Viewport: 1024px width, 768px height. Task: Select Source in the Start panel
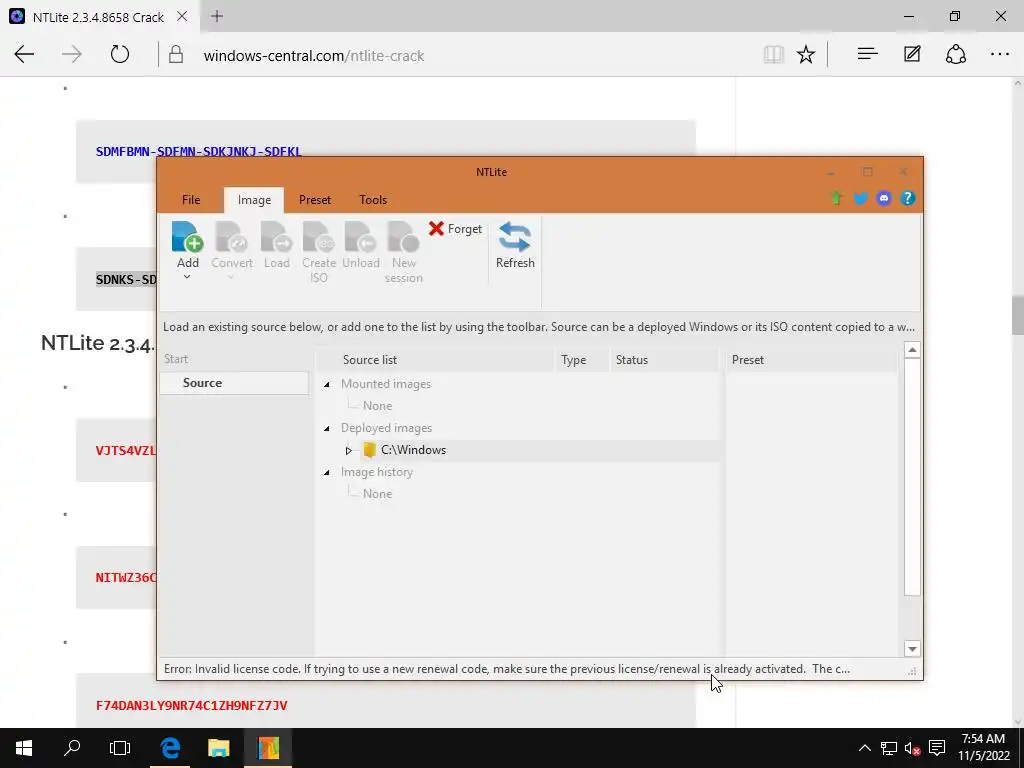click(234, 383)
